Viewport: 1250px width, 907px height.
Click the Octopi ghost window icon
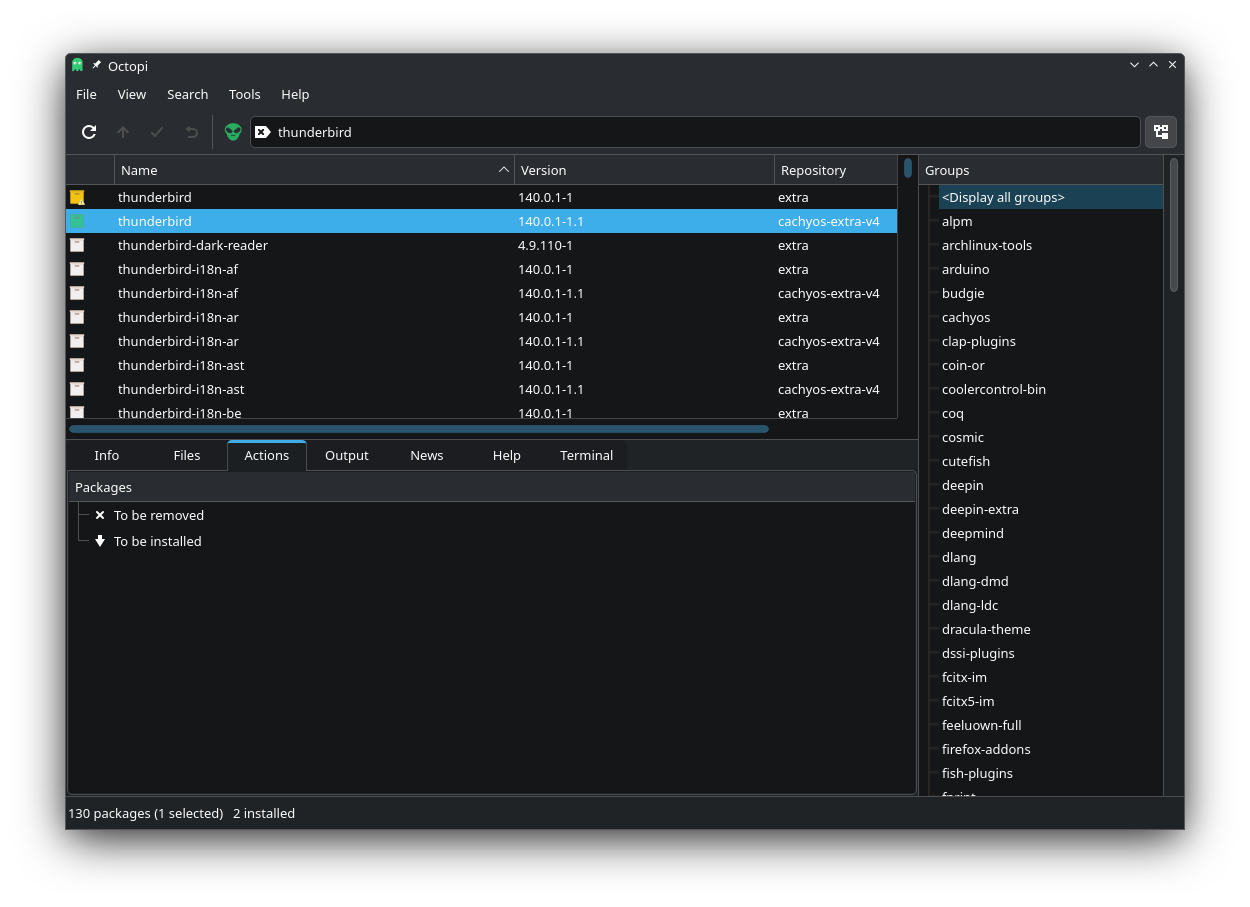pyautogui.click(x=78, y=65)
